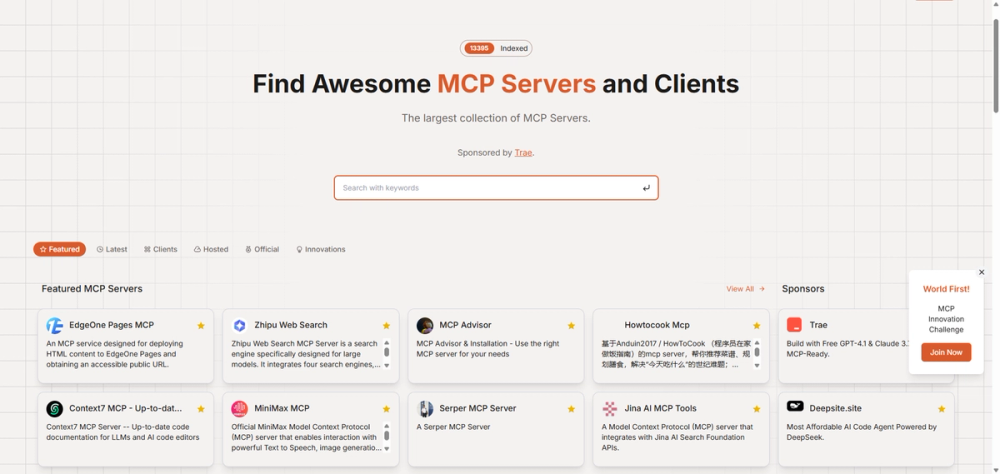The width and height of the screenshot is (1000, 474).
Task: Click 'The largest collection of MCP Servers.' text
Action: point(496,118)
